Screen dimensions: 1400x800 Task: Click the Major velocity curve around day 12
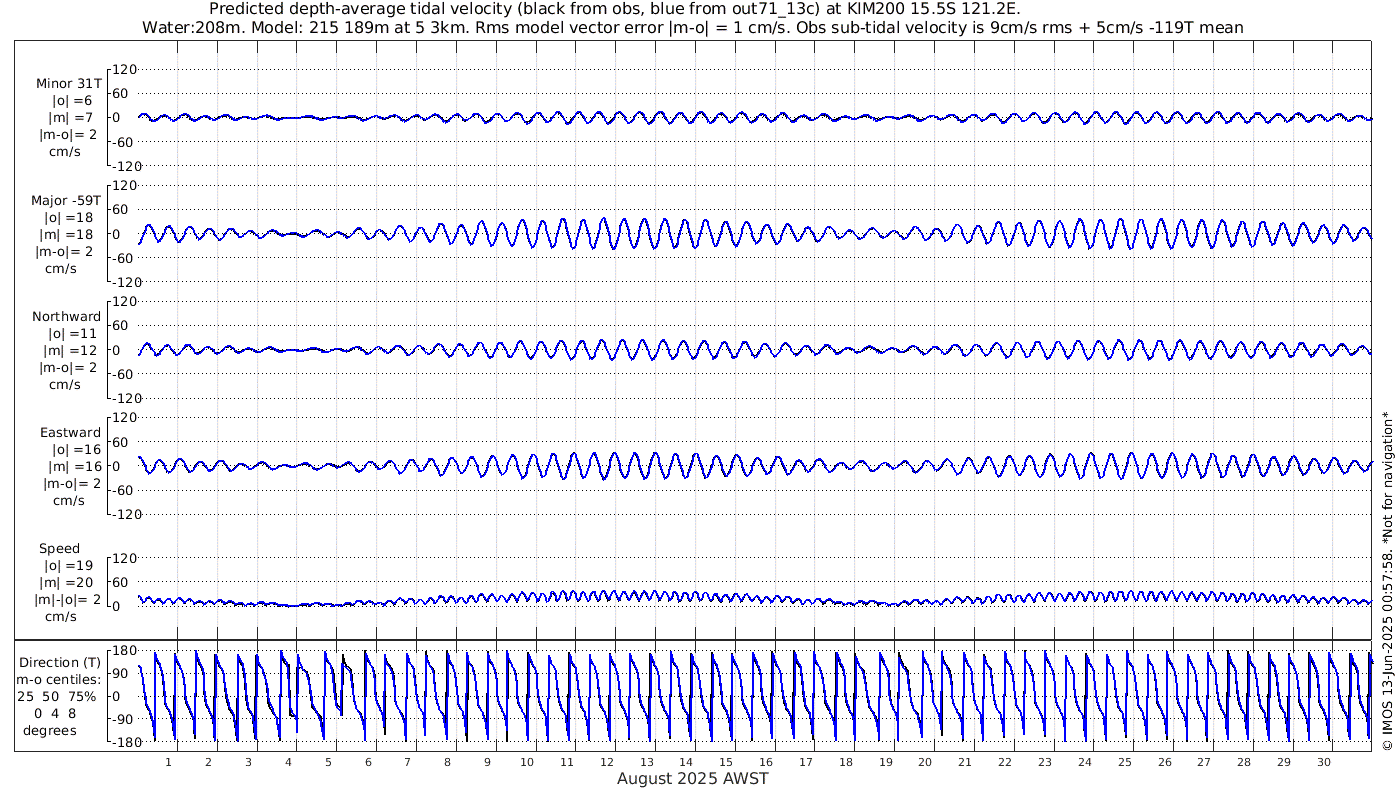(603, 233)
